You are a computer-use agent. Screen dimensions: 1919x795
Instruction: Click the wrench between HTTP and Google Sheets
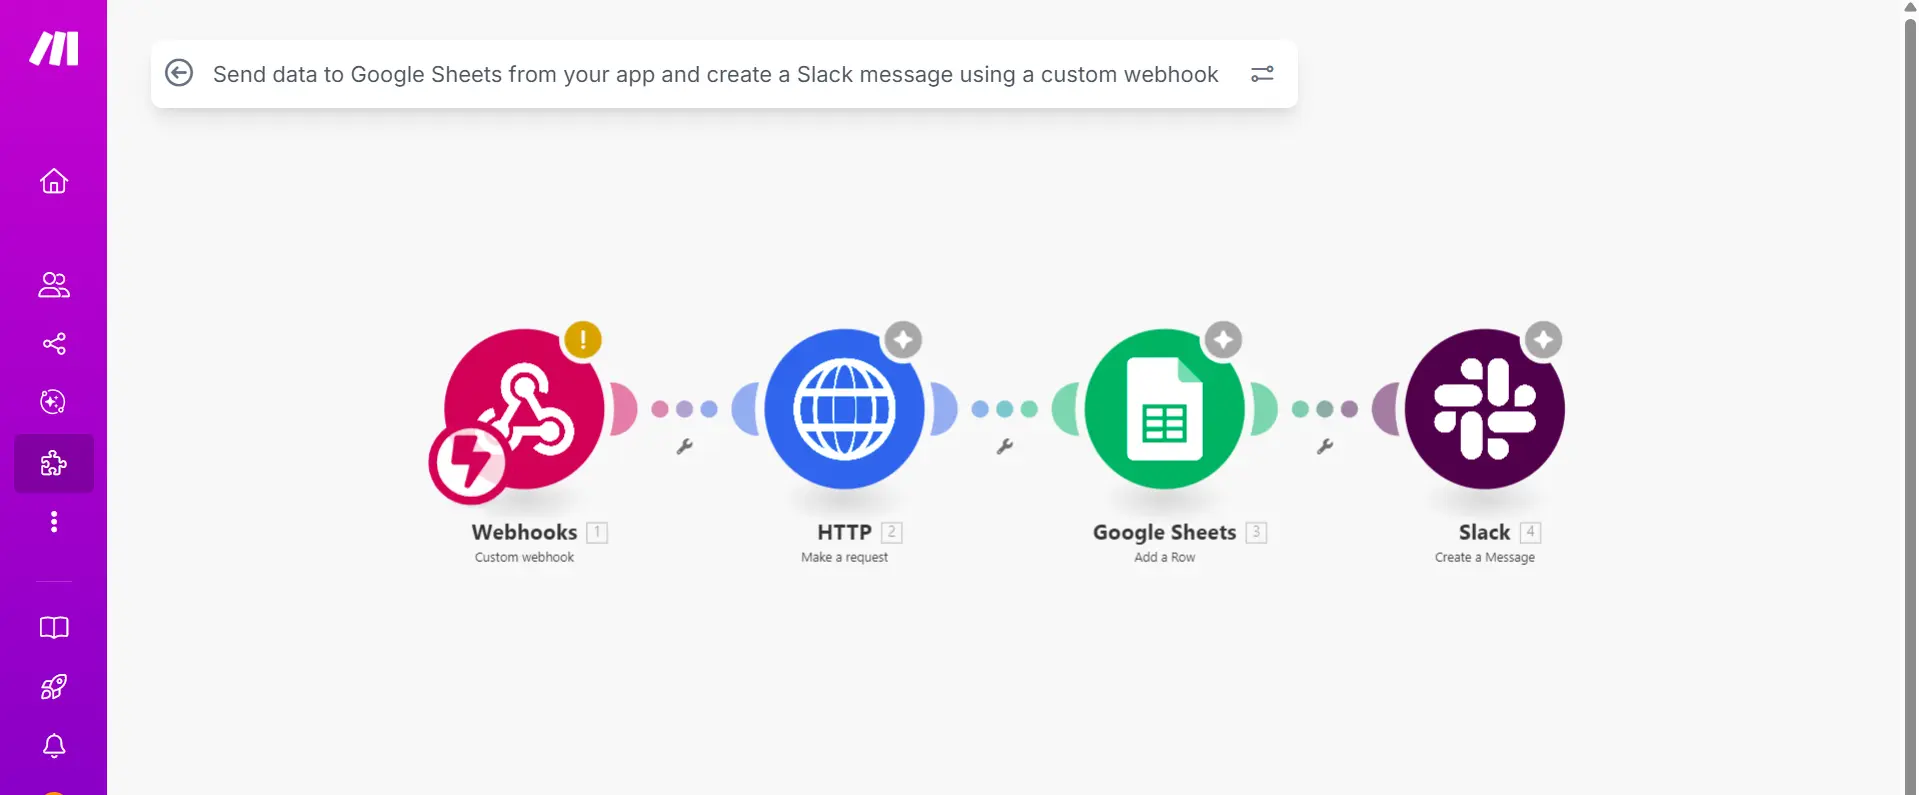(x=1005, y=447)
